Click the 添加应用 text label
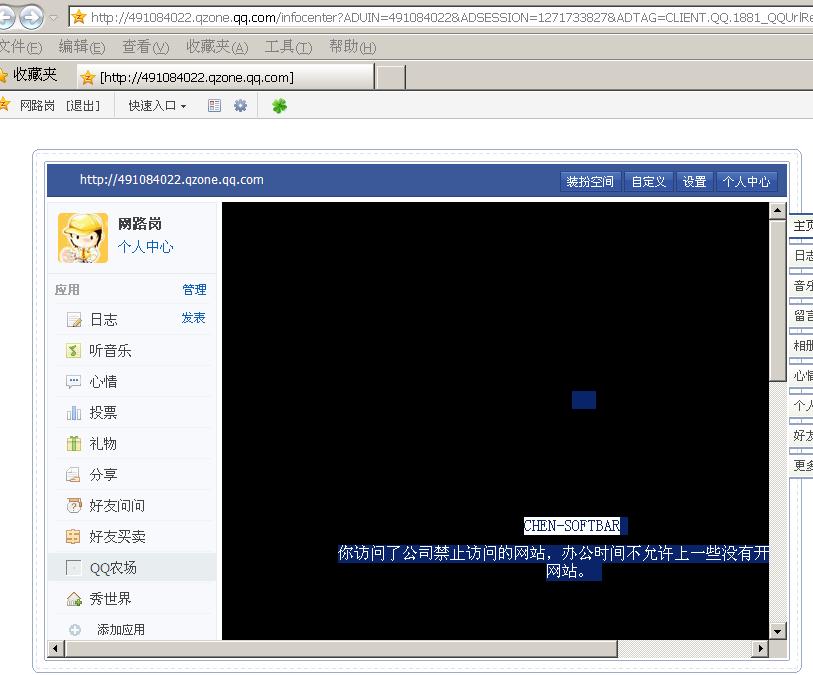This screenshot has height=675, width=813. coord(121,630)
